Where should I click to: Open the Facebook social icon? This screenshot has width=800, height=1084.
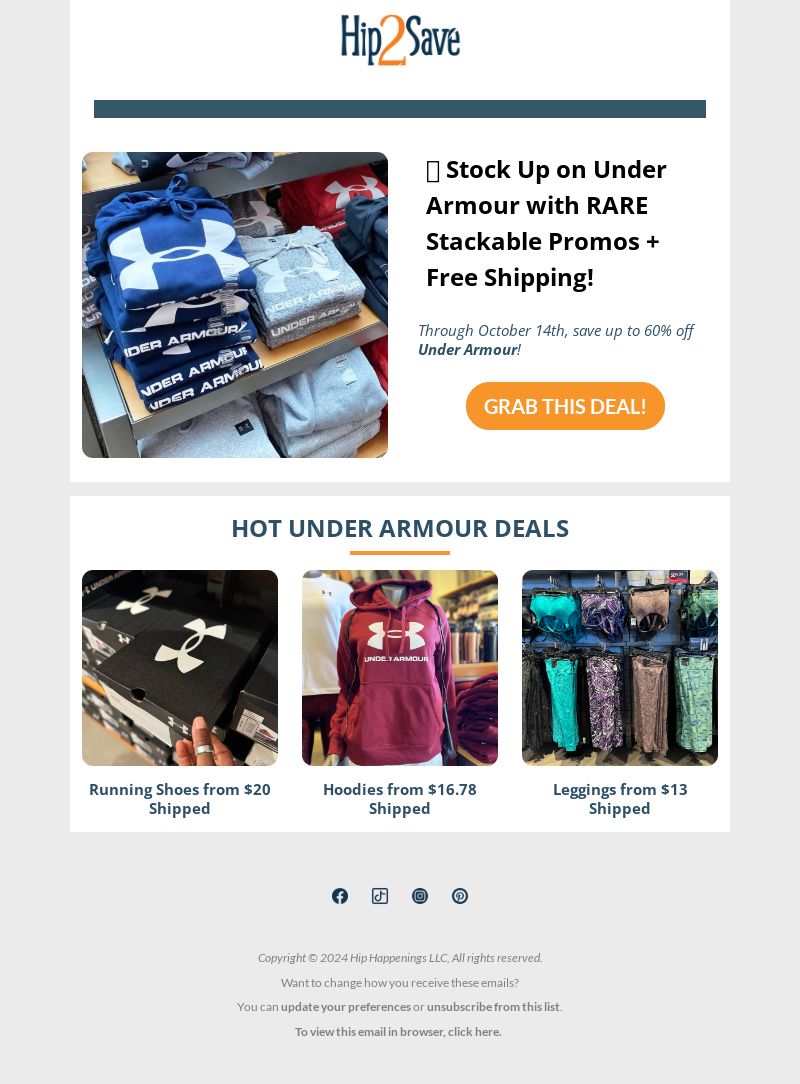click(x=339, y=896)
